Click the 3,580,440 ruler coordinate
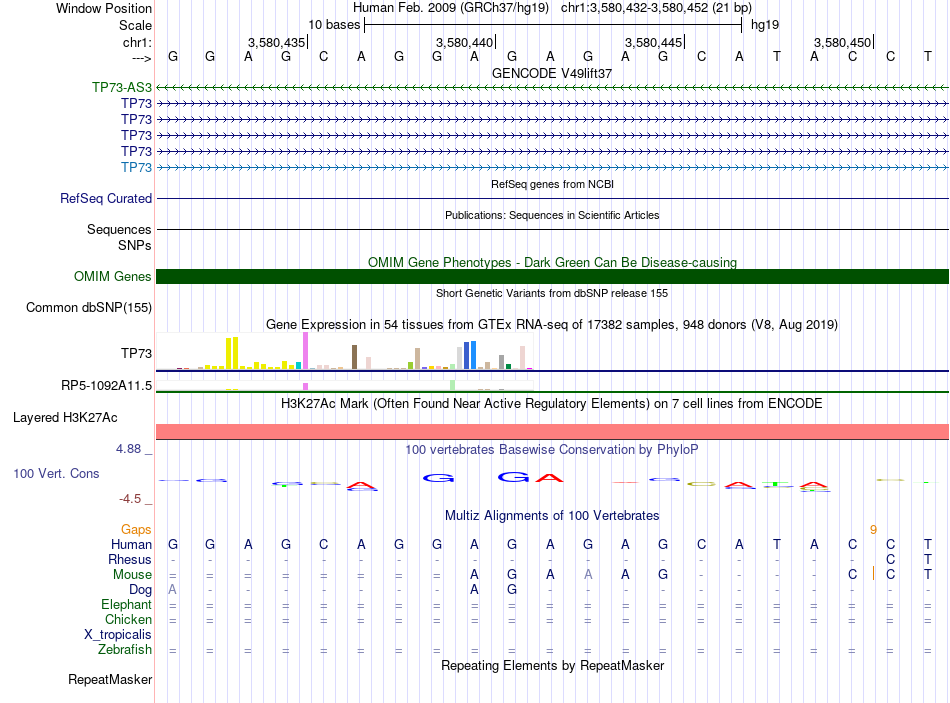This screenshot has width=950, height=703. coord(465,42)
